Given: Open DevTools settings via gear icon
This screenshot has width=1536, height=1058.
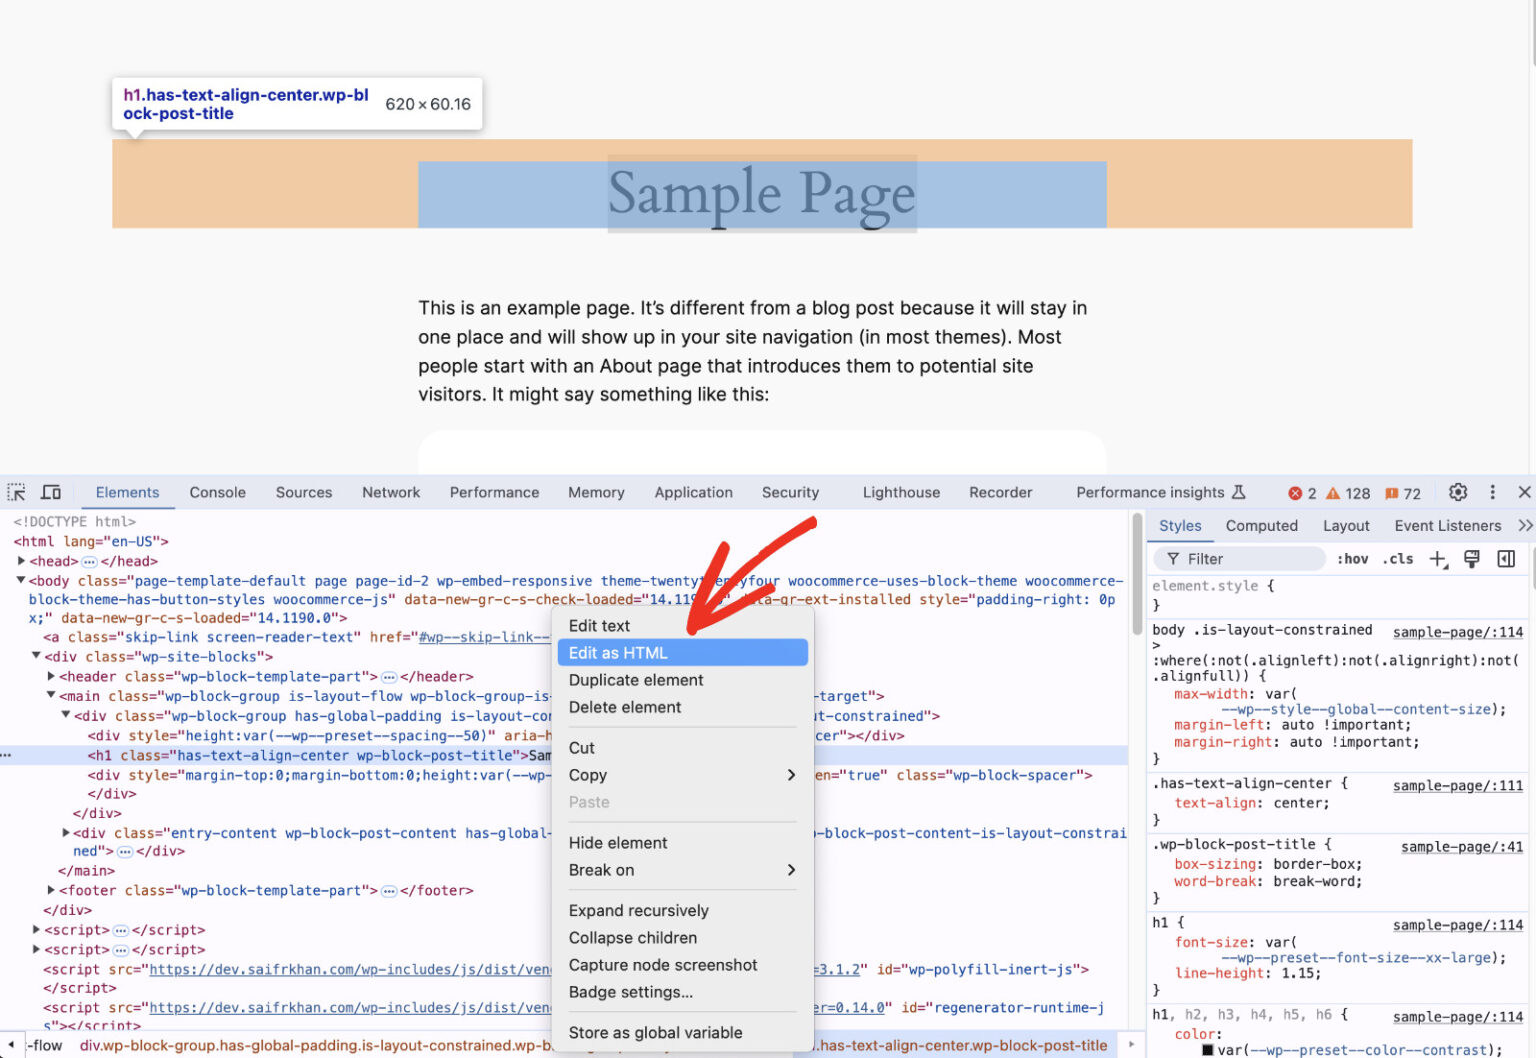Looking at the screenshot, I should [x=1458, y=492].
